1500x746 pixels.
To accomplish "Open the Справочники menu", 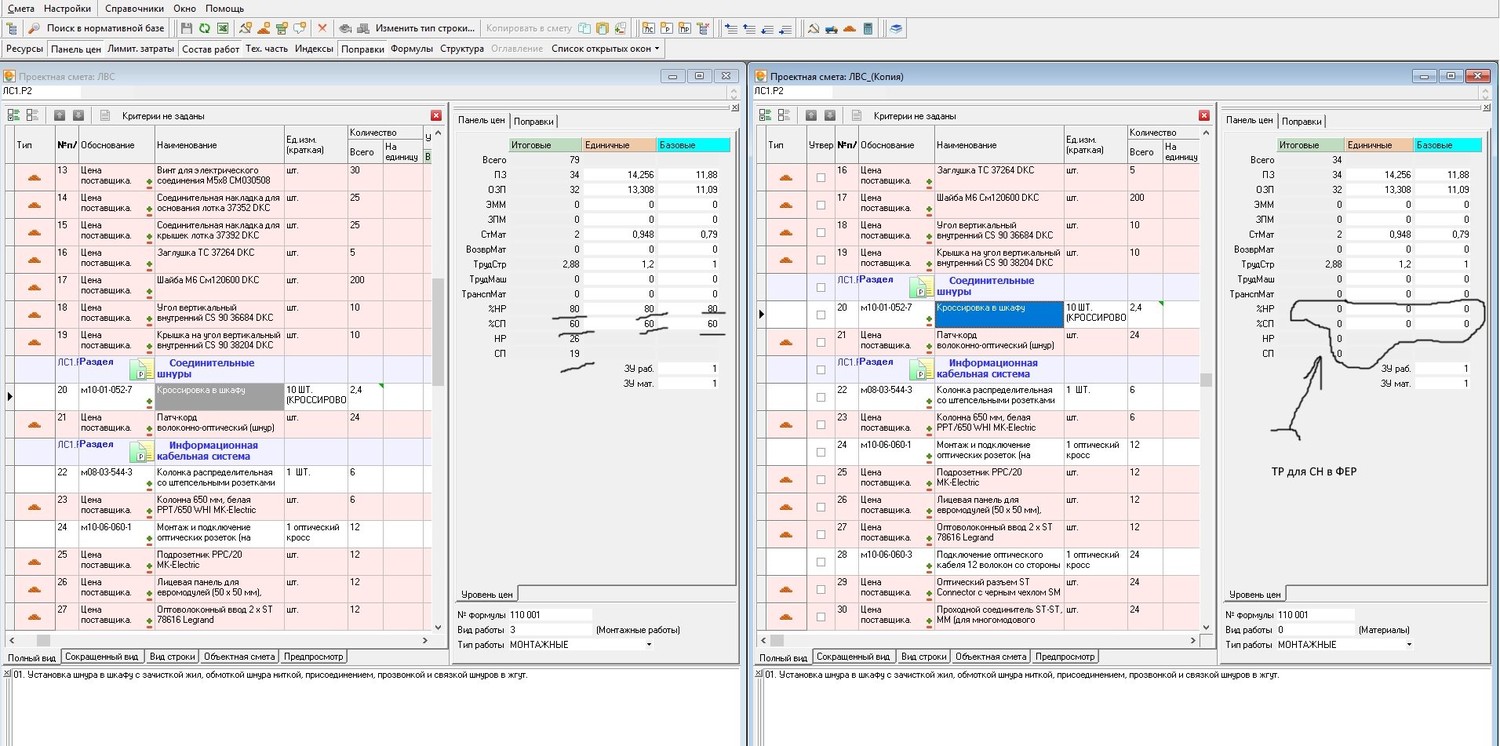I will point(134,8).
